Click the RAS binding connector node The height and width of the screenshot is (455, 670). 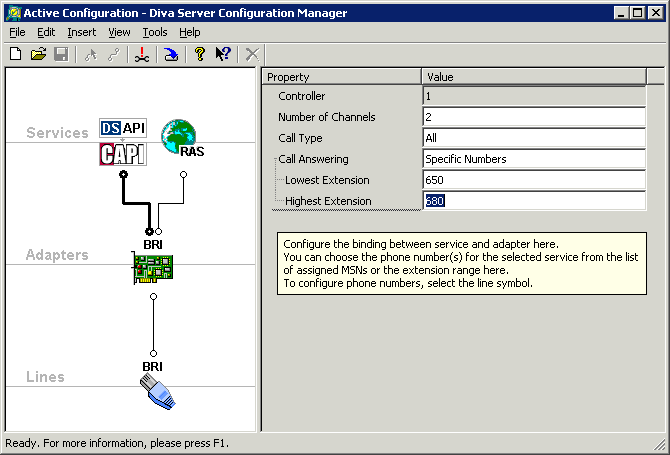click(x=183, y=174)
